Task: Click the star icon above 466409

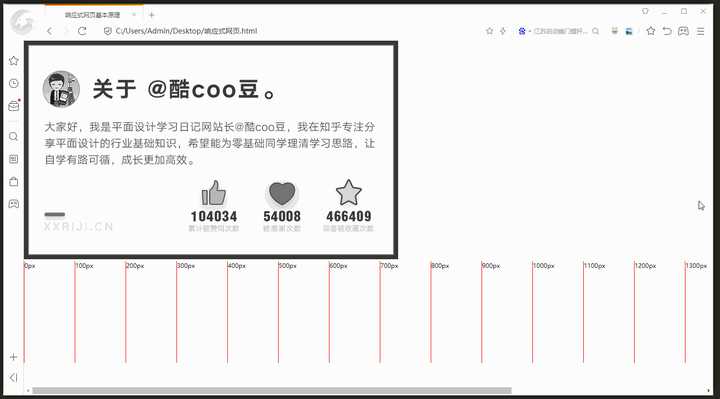Action: 349,192
